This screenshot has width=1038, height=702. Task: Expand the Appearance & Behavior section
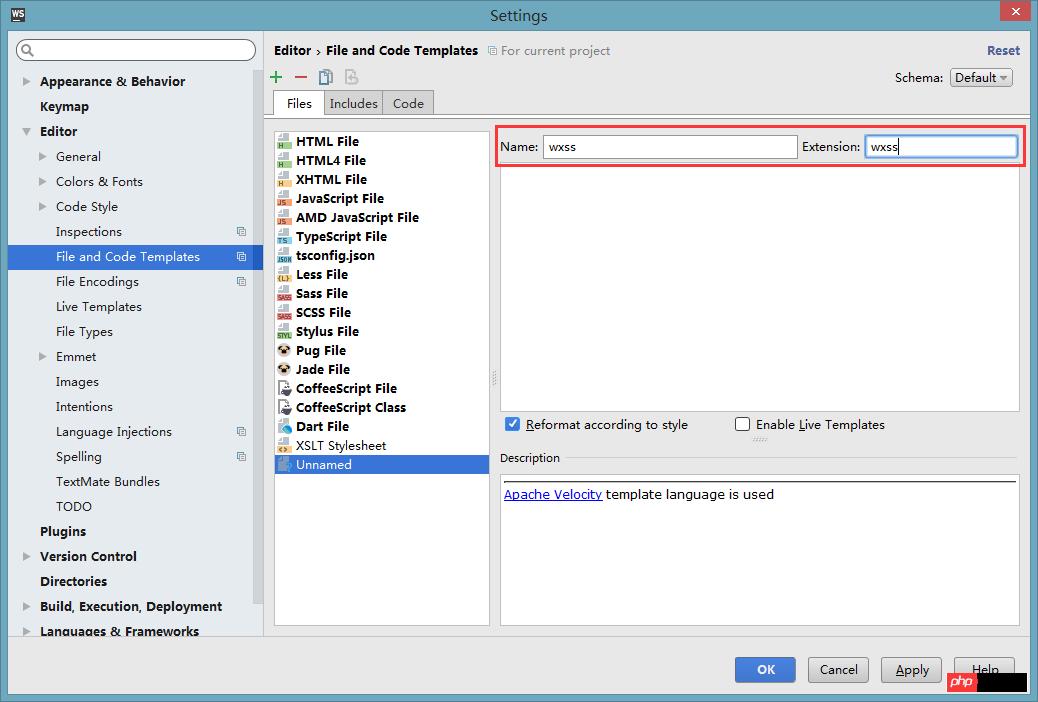27,82
